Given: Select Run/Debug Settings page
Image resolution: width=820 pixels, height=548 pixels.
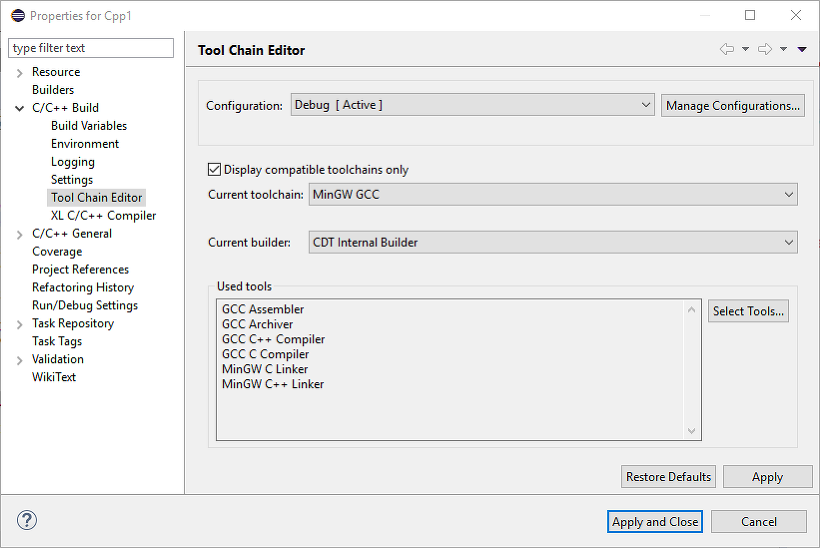Looking at the screenshot, I should tap(85, 305).
